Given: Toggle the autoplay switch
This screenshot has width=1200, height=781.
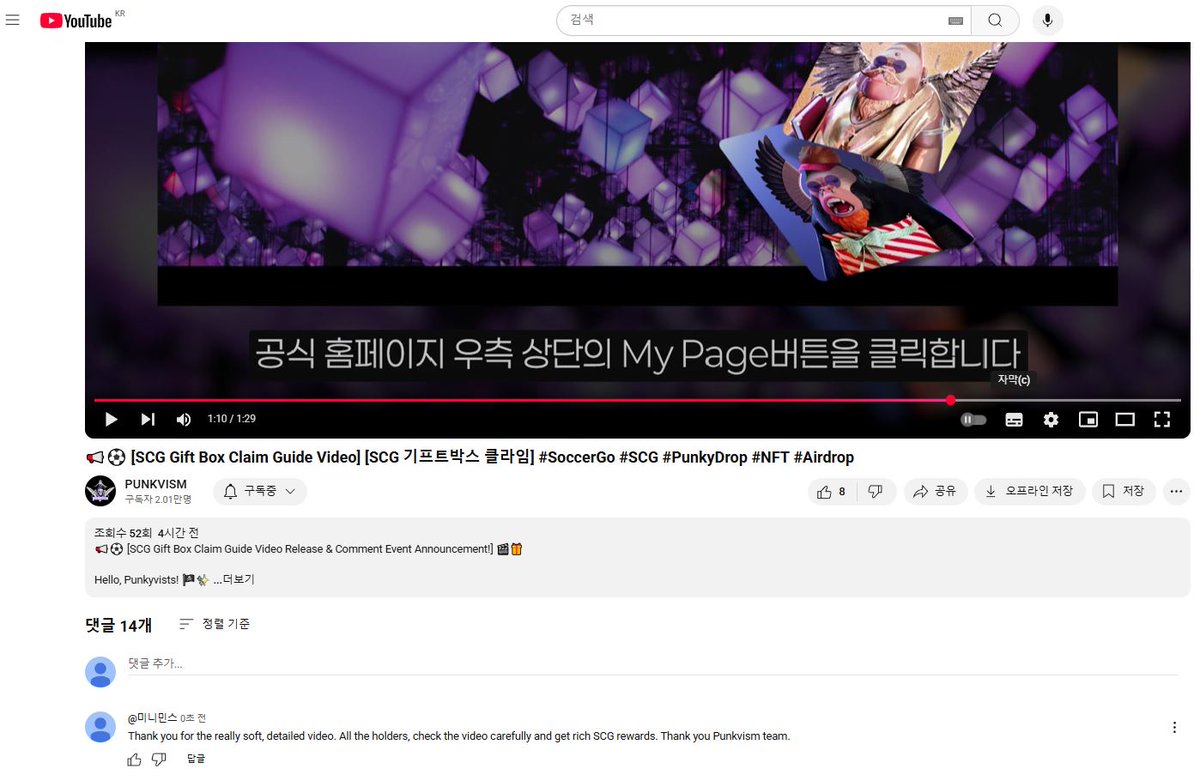Looking at the screenshot, I should pos(973,420).
